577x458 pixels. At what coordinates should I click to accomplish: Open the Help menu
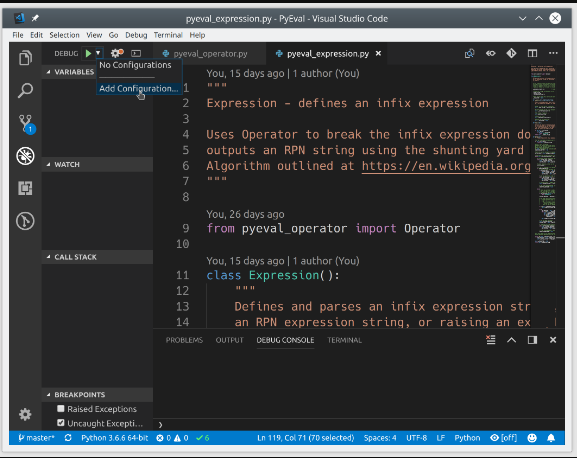pos(197,35)
